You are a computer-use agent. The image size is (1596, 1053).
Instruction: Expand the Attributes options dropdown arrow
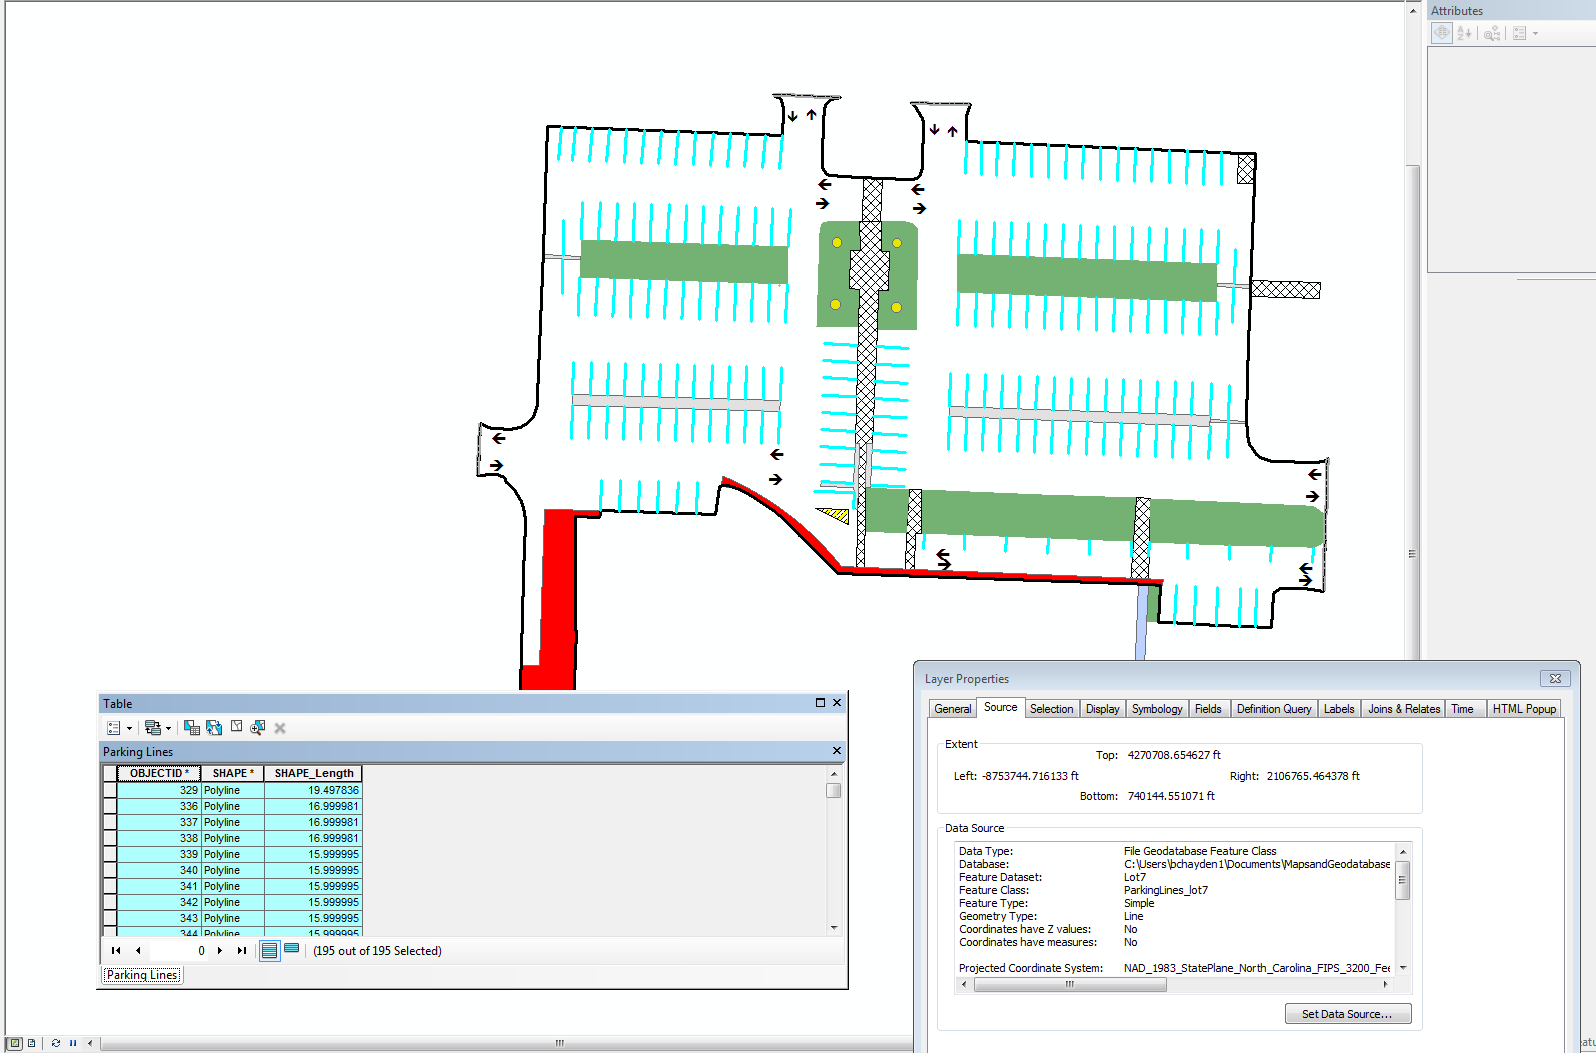click(x=1535, y=34)
